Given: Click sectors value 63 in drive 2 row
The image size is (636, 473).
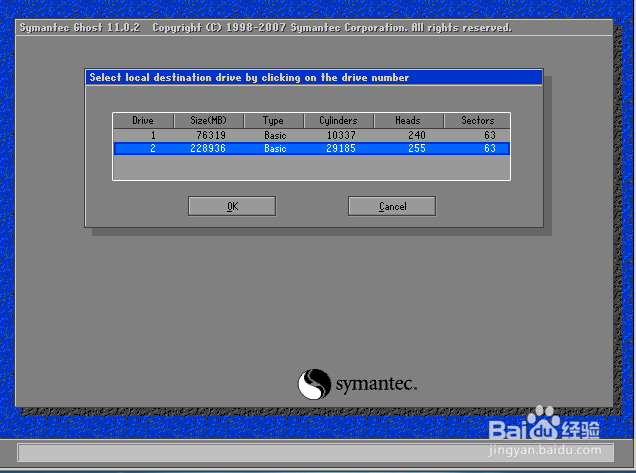Looking at the screenshot, I should point(490,148).
